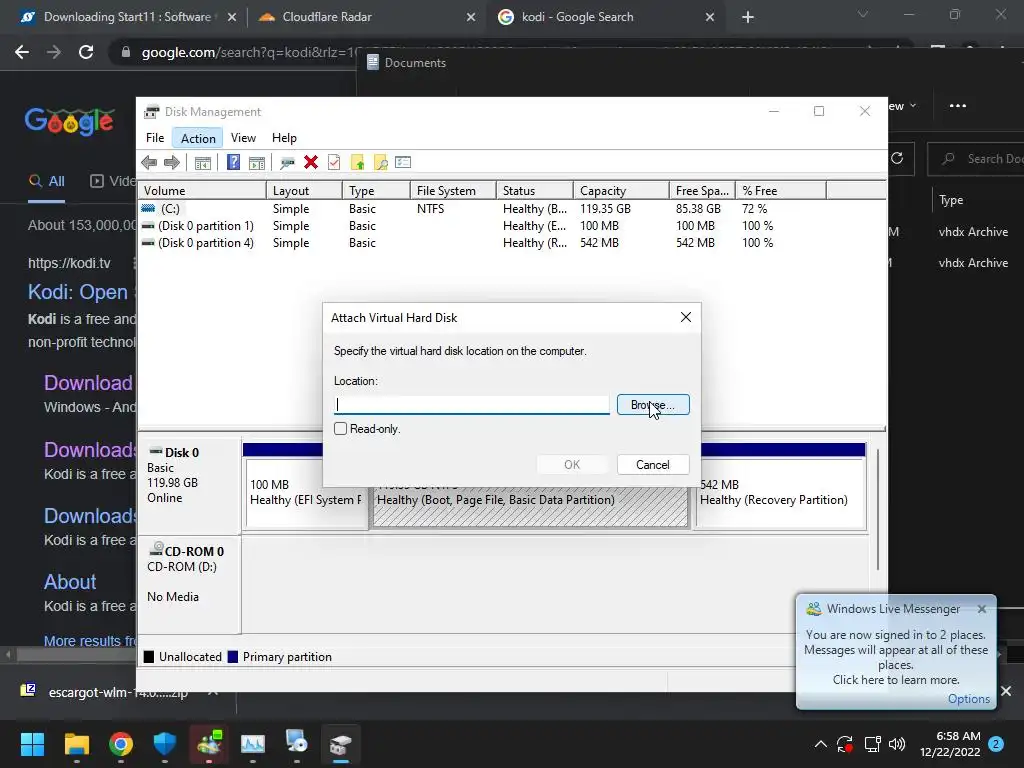Expand the Chrome tab search dropdown
The width and height of the screenshot is (1024, 768).
tap(863, 14)
